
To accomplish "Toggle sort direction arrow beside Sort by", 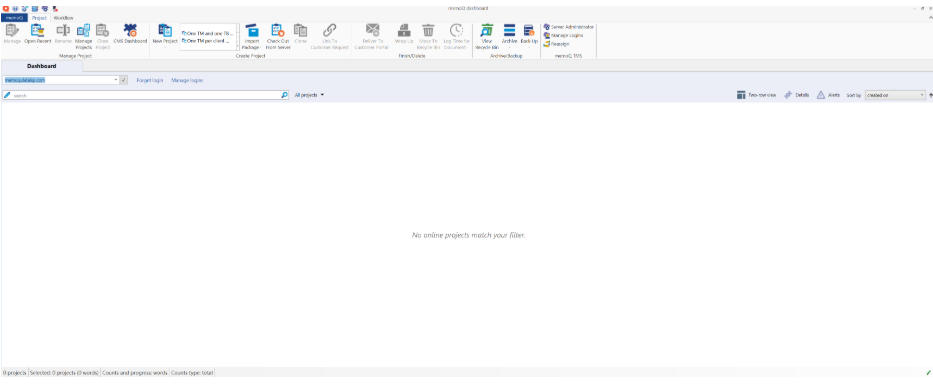I will click(x=930, y=95).
